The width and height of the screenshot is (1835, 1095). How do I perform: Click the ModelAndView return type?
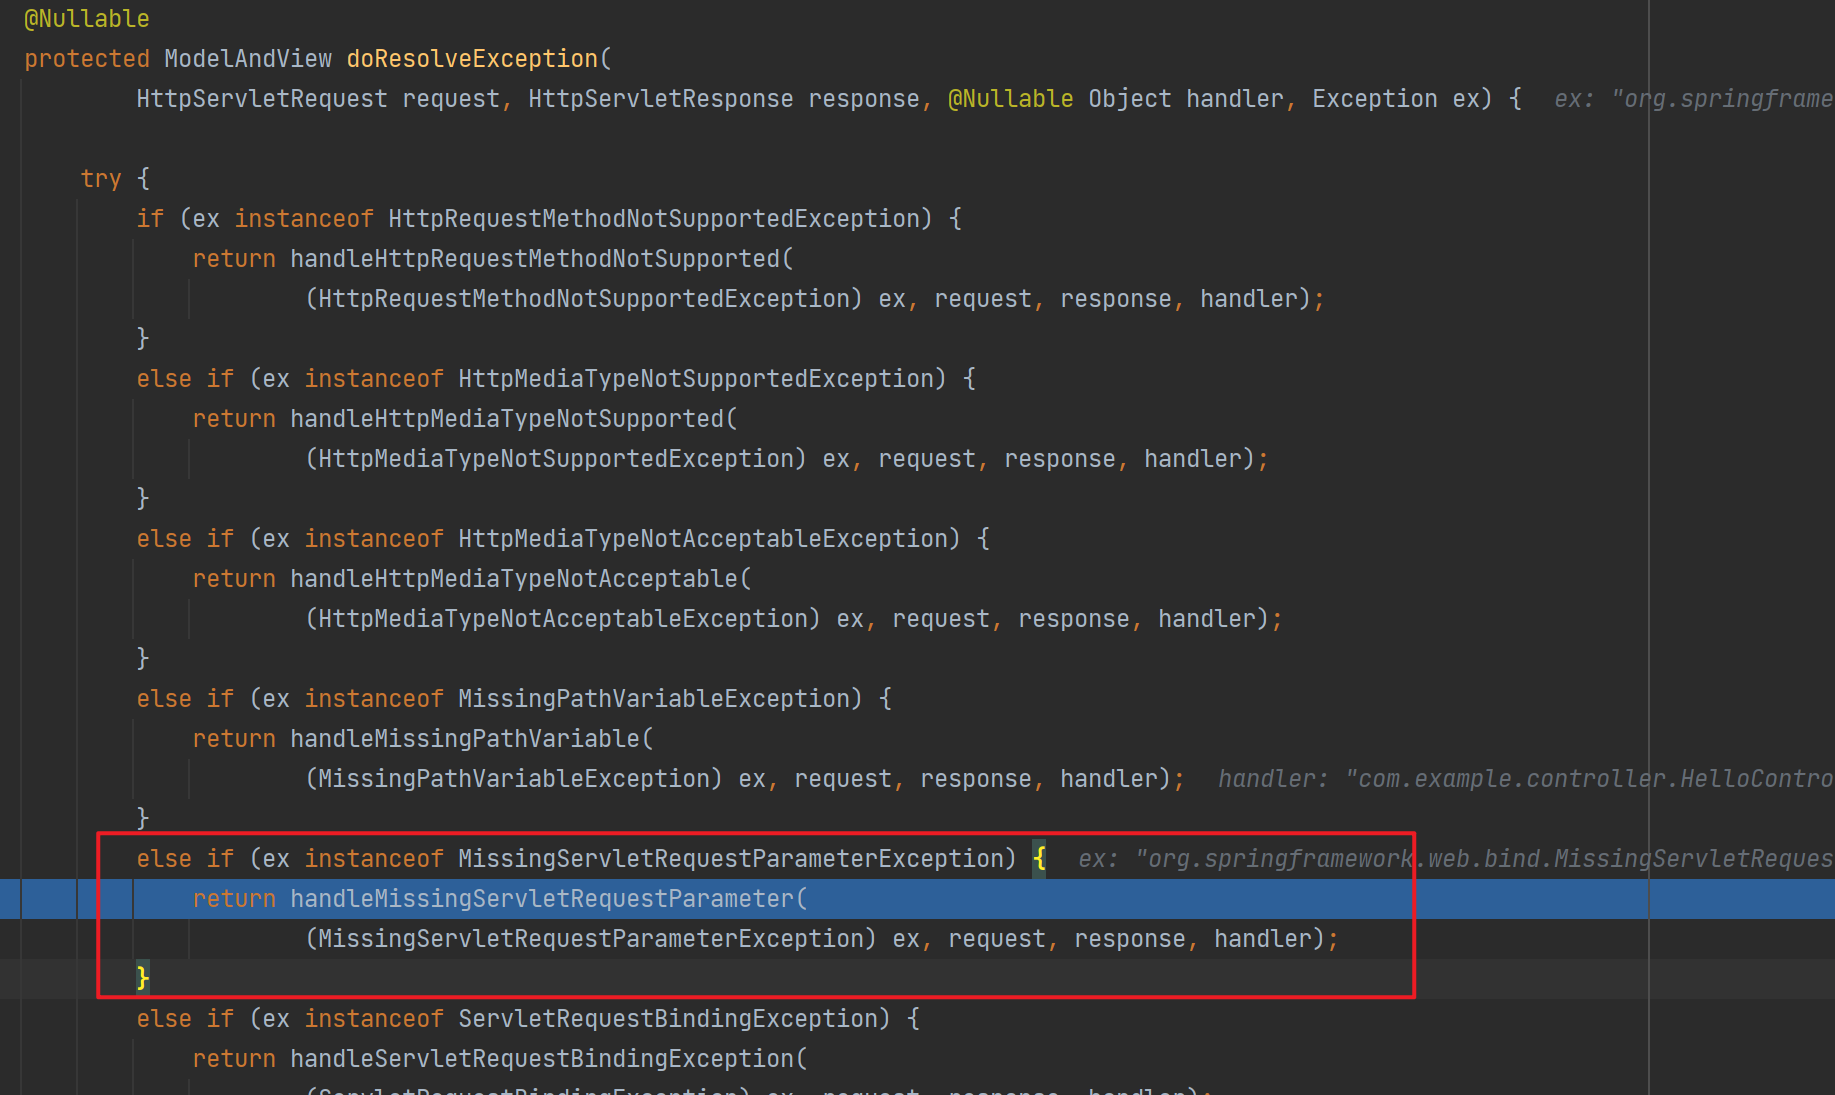[x=248, y=59]
